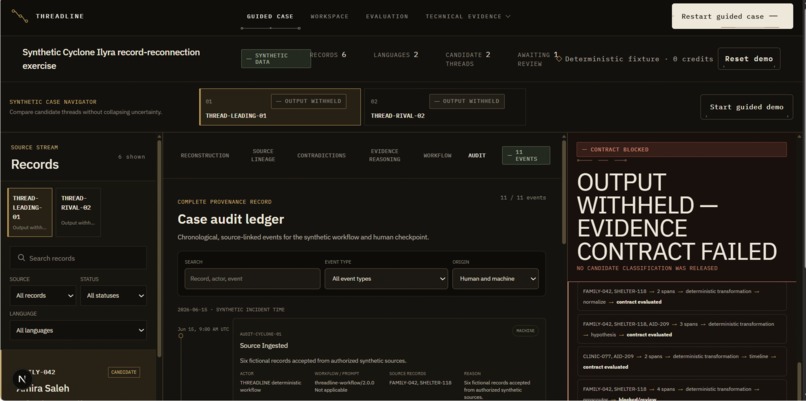
Task: Click the Candidate tag on FAMILY-042 record
Action: pyautogui.click(x=124, y=372)
